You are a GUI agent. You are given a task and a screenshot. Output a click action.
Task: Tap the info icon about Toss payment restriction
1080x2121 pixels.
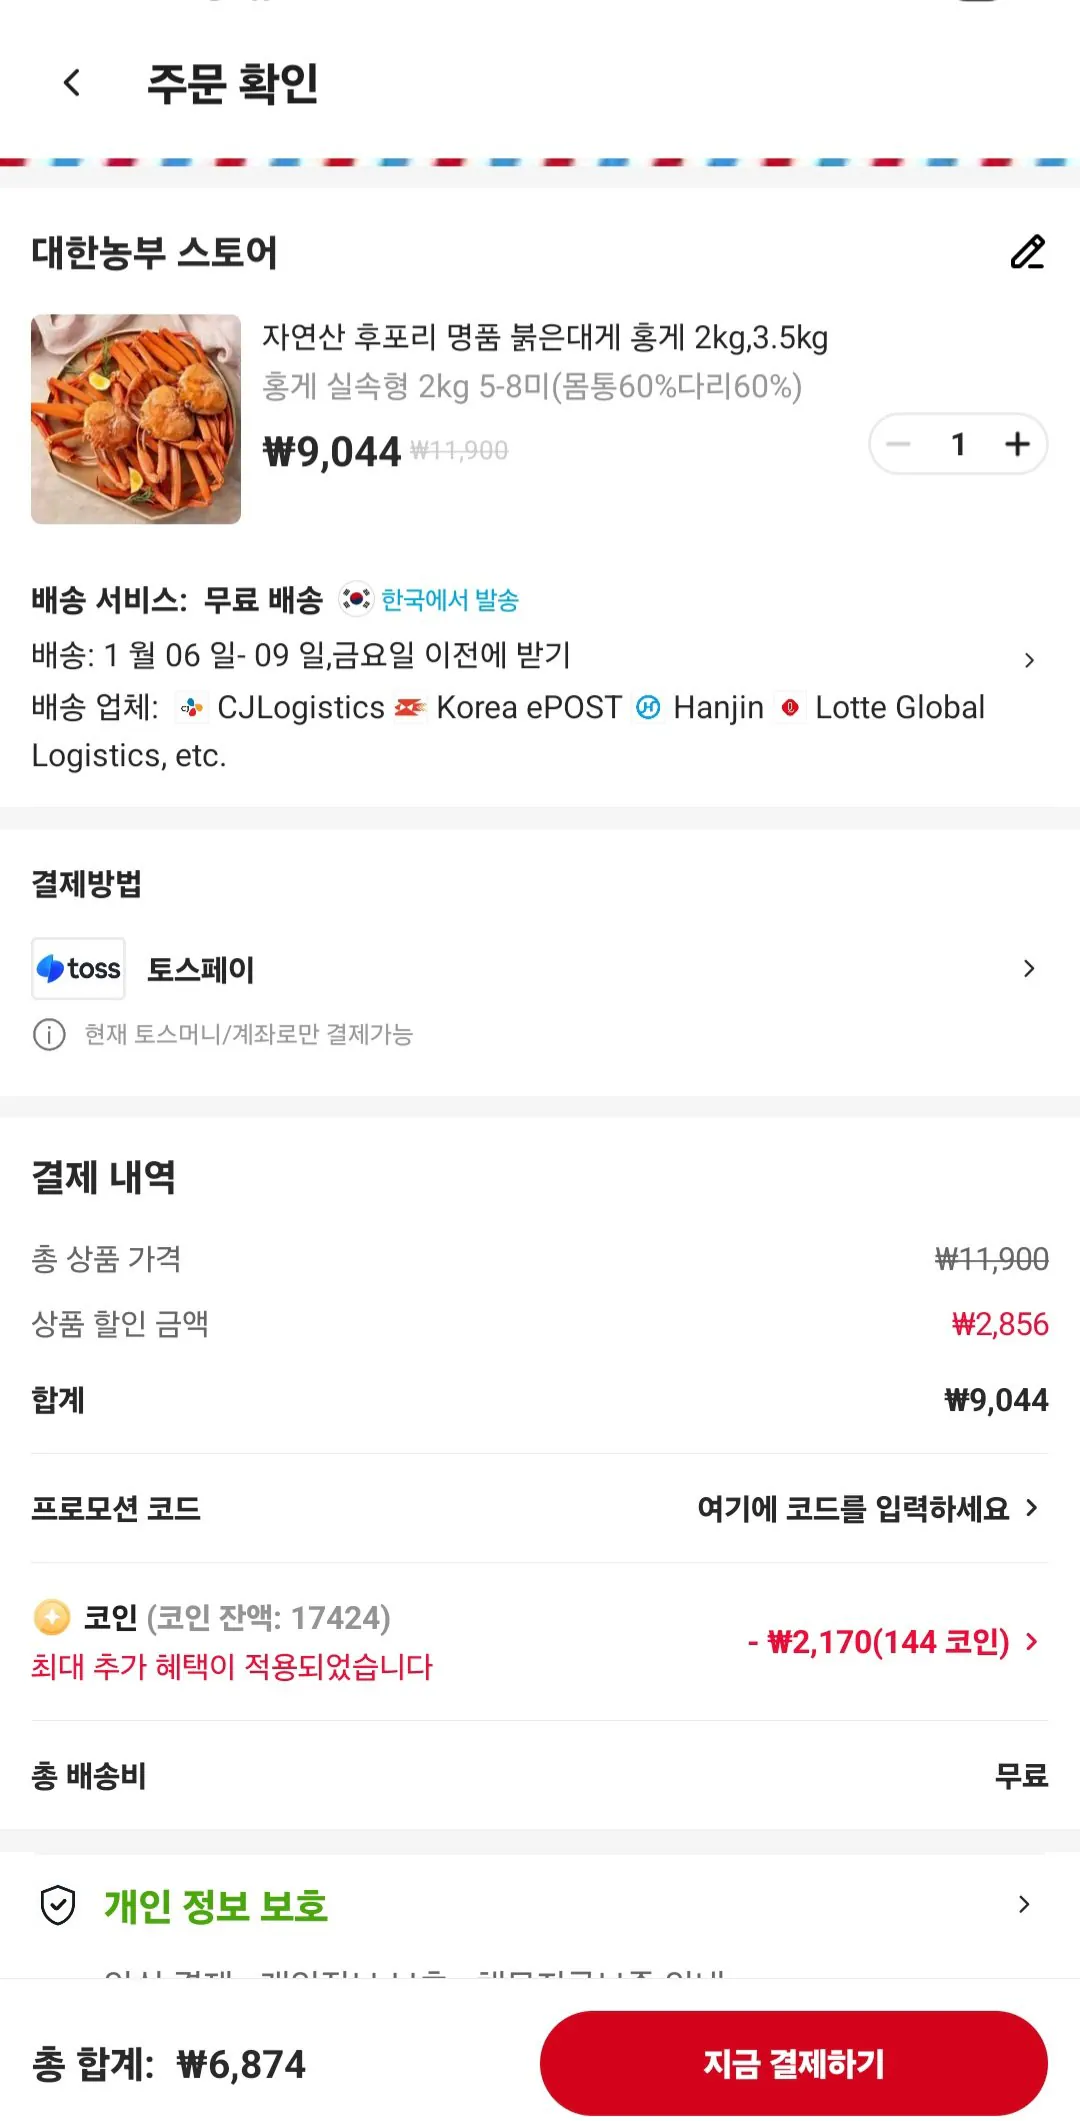[47, 1036]
